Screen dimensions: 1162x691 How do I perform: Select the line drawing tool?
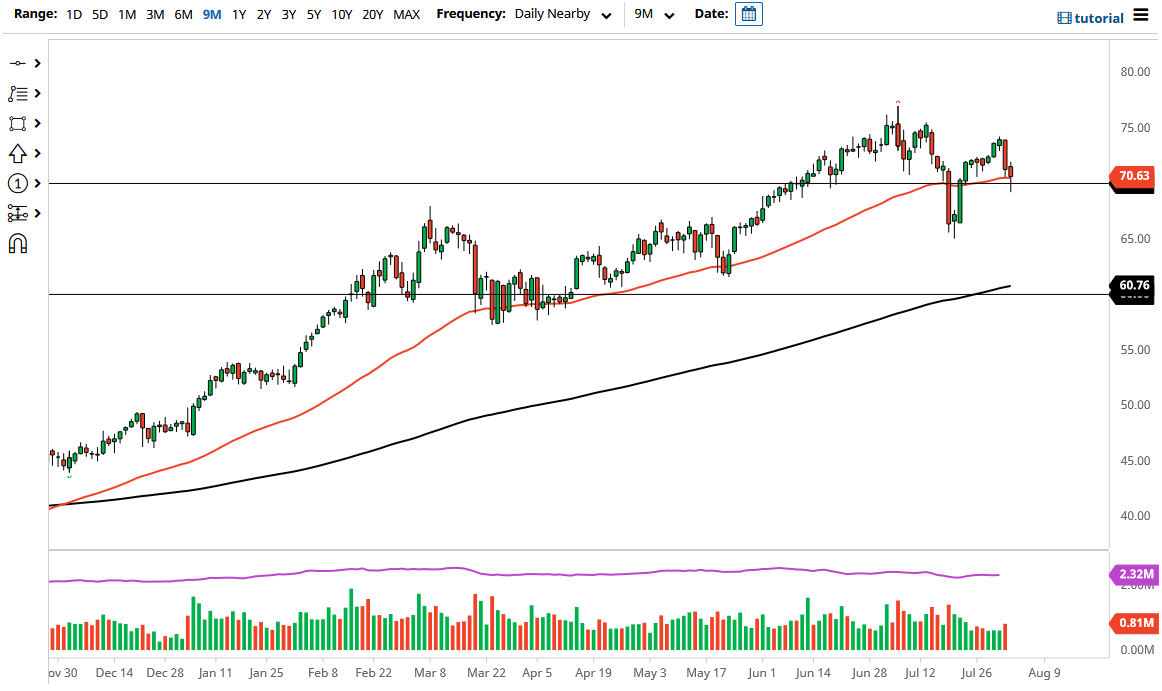click(x=18, y=62)
